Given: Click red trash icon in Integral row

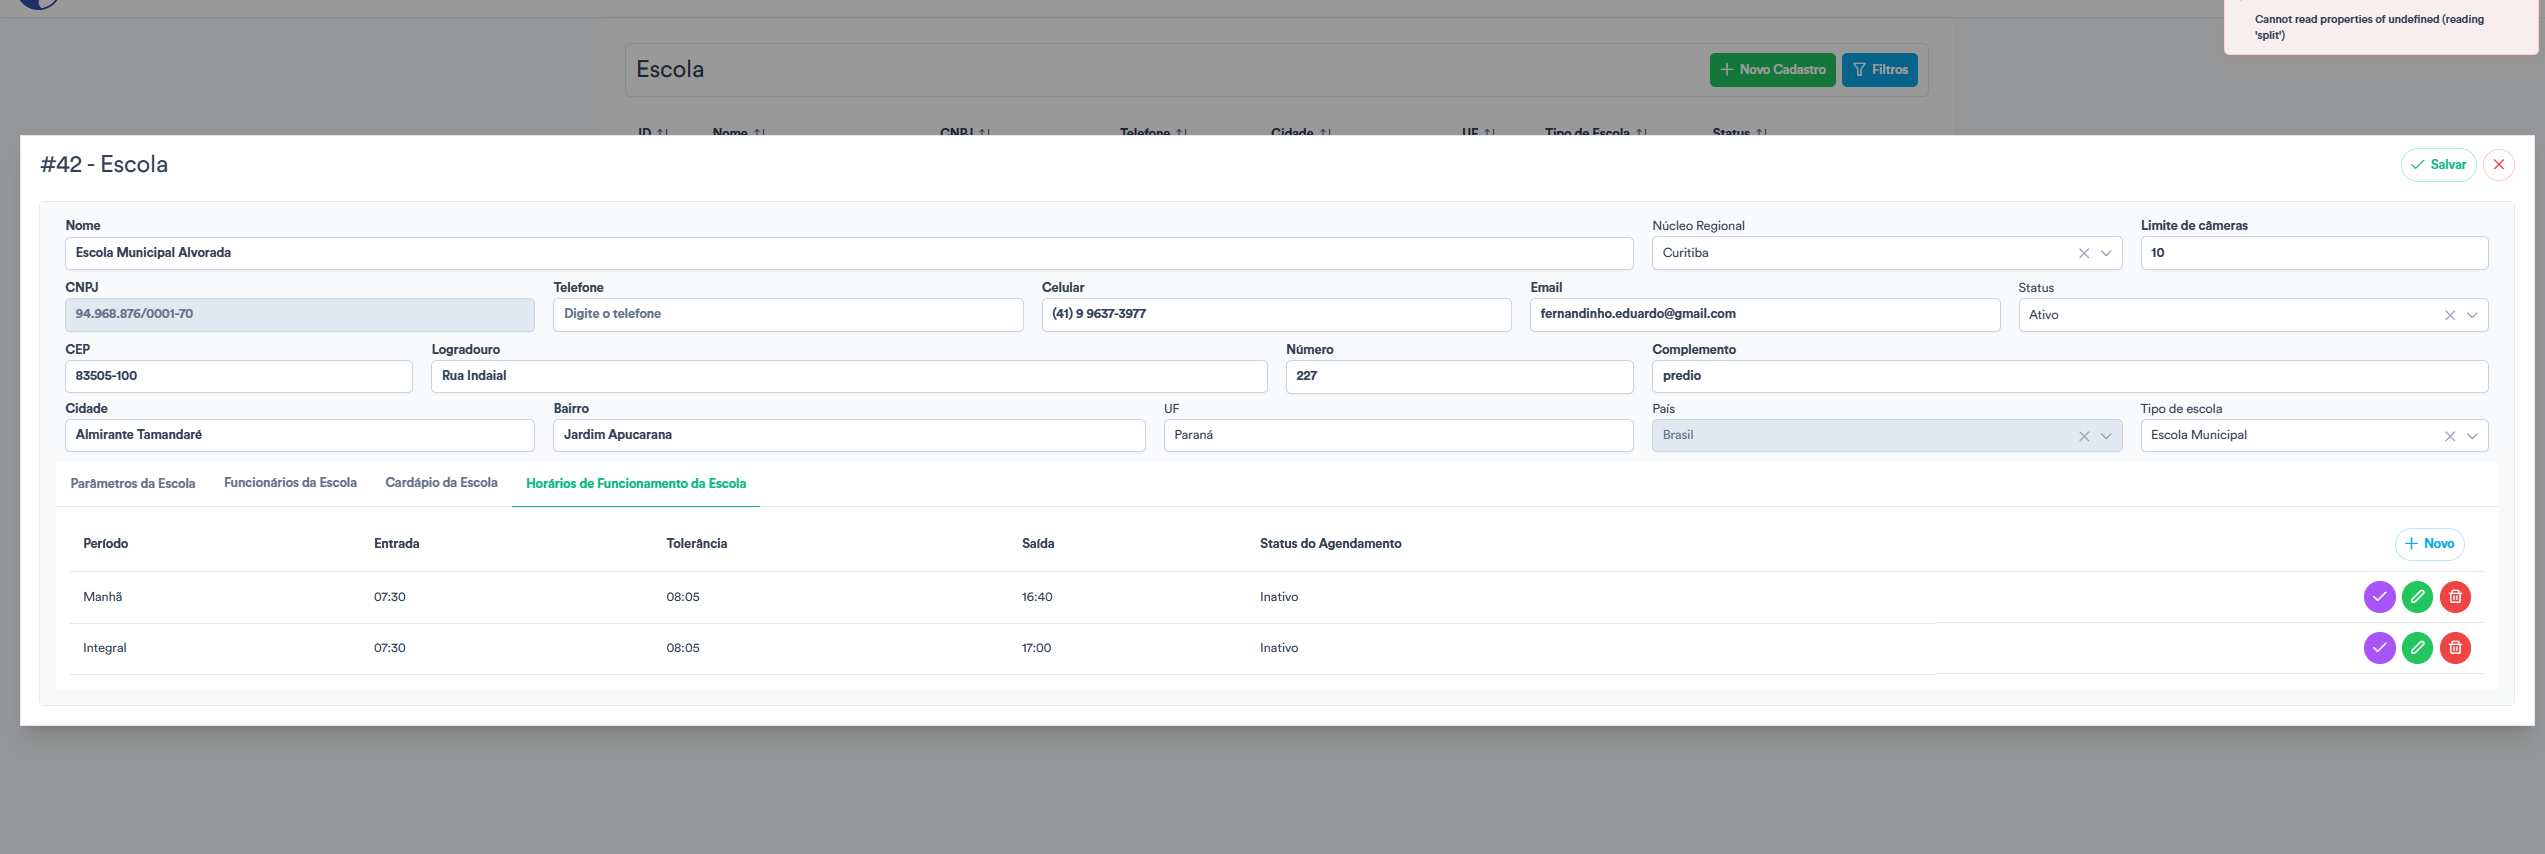Looking at the screenshot, I should pyautogui.click(x=2455, y=648).
